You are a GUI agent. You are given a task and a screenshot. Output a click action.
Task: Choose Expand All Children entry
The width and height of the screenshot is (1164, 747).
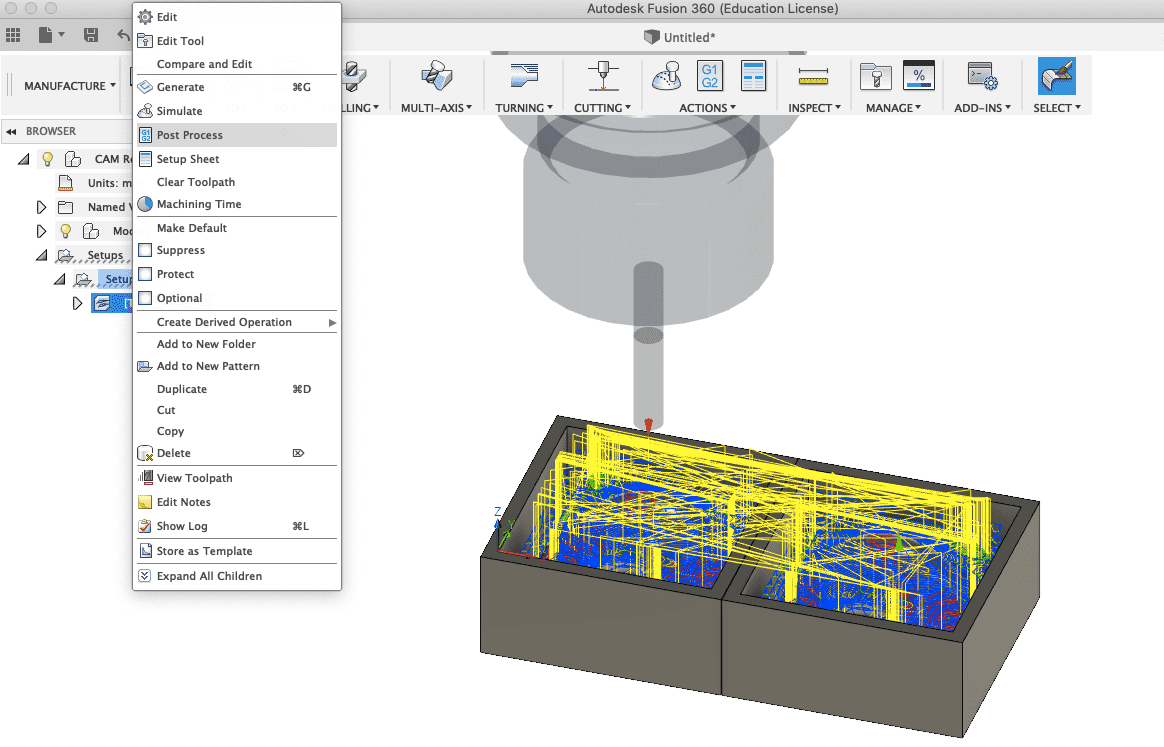point(236,576)
